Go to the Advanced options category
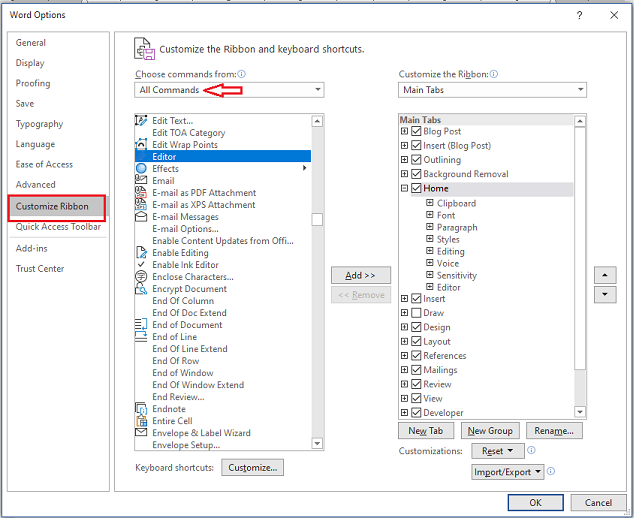Viewport: 636px width, 518px height. point(36,185)
